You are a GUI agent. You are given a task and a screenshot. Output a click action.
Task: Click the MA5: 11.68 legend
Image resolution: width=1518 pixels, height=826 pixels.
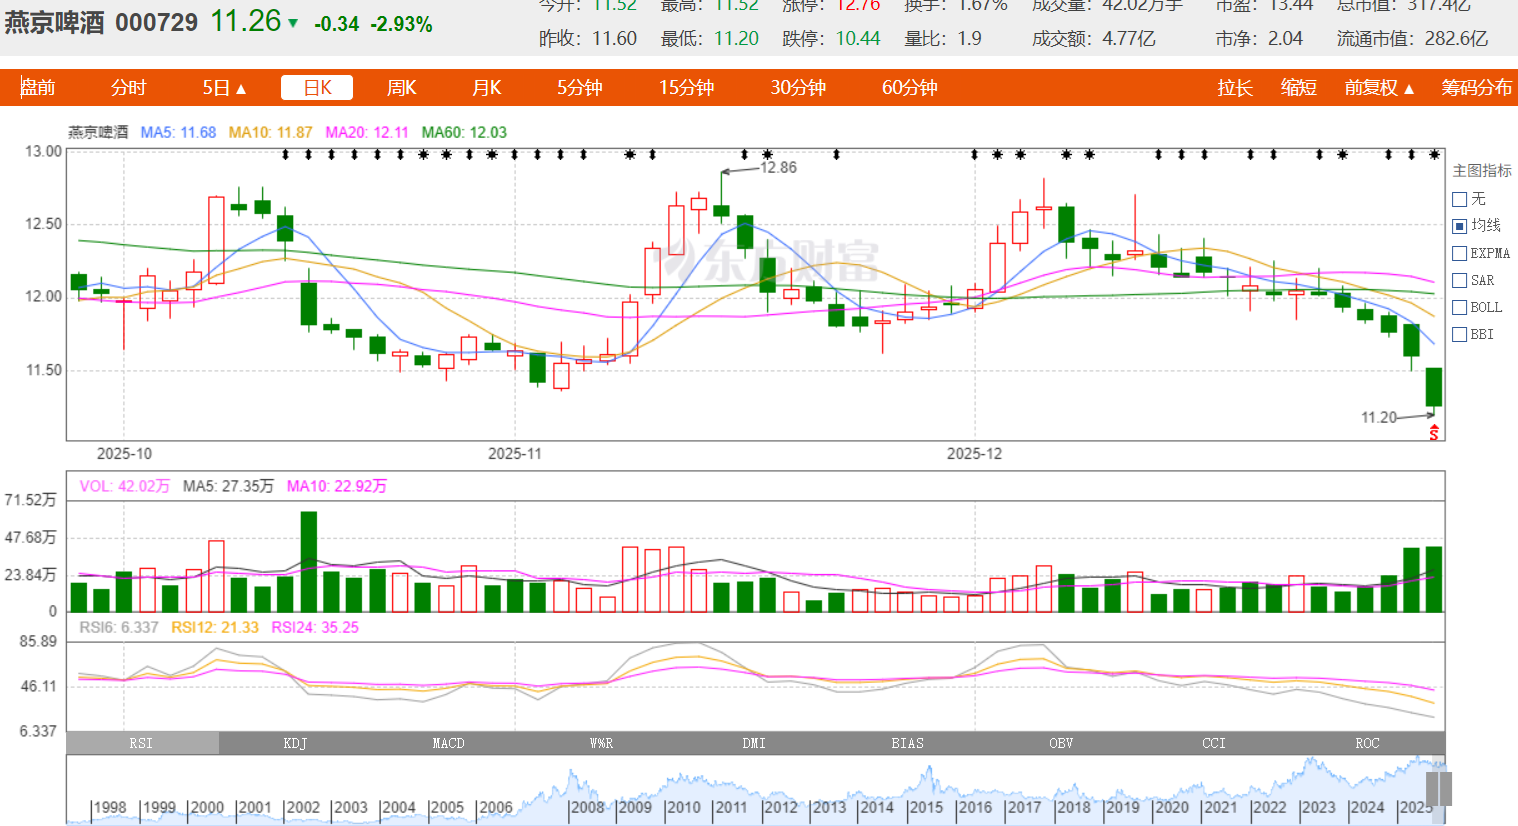pos(178,132)
